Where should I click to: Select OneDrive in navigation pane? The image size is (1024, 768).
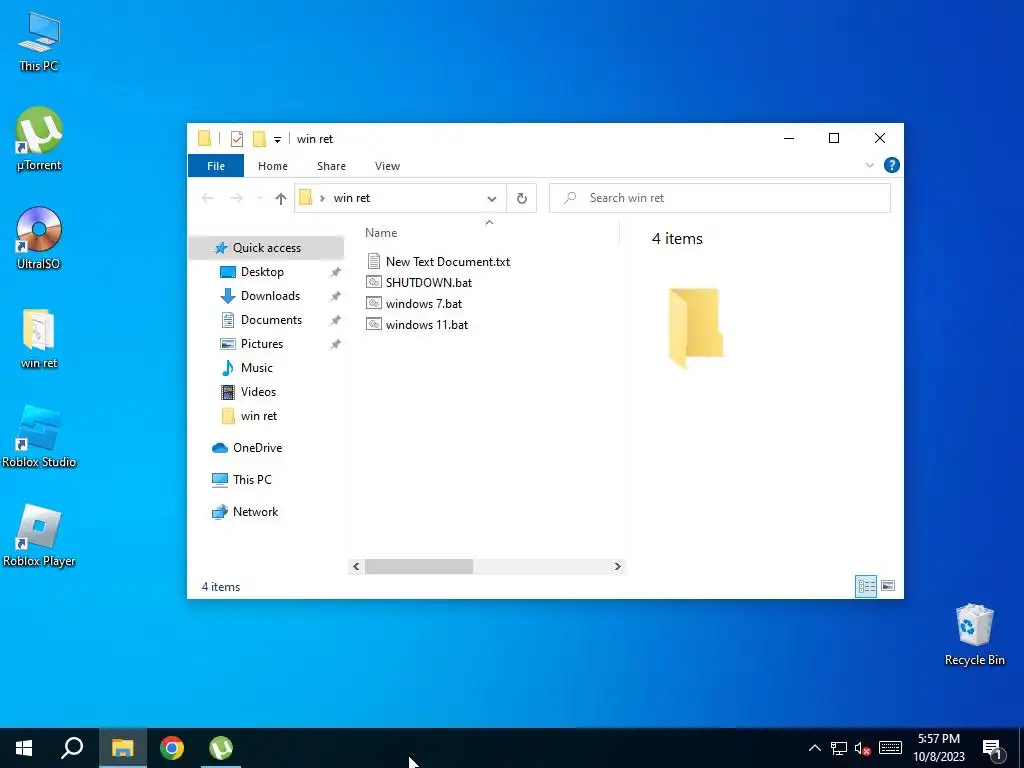[257, 448]
